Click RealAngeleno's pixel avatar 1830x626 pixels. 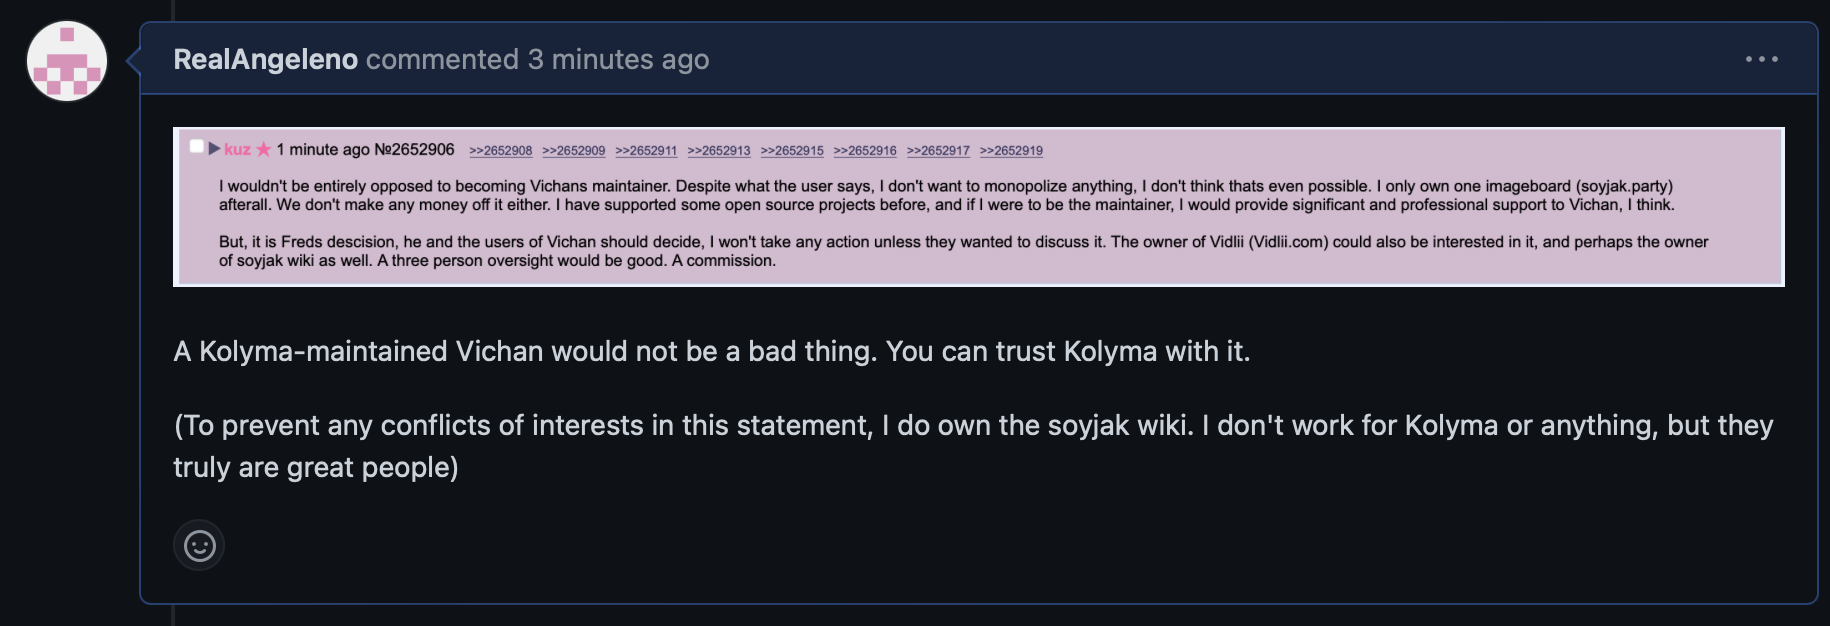(67, 61)
